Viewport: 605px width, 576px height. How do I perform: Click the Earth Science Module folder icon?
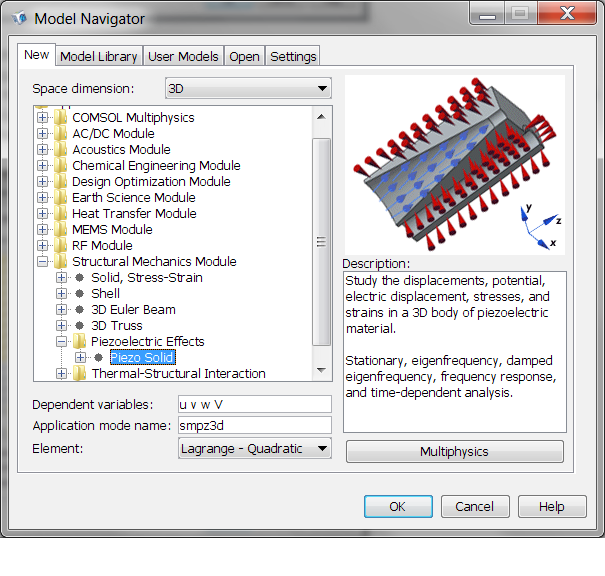coord(60,198)
